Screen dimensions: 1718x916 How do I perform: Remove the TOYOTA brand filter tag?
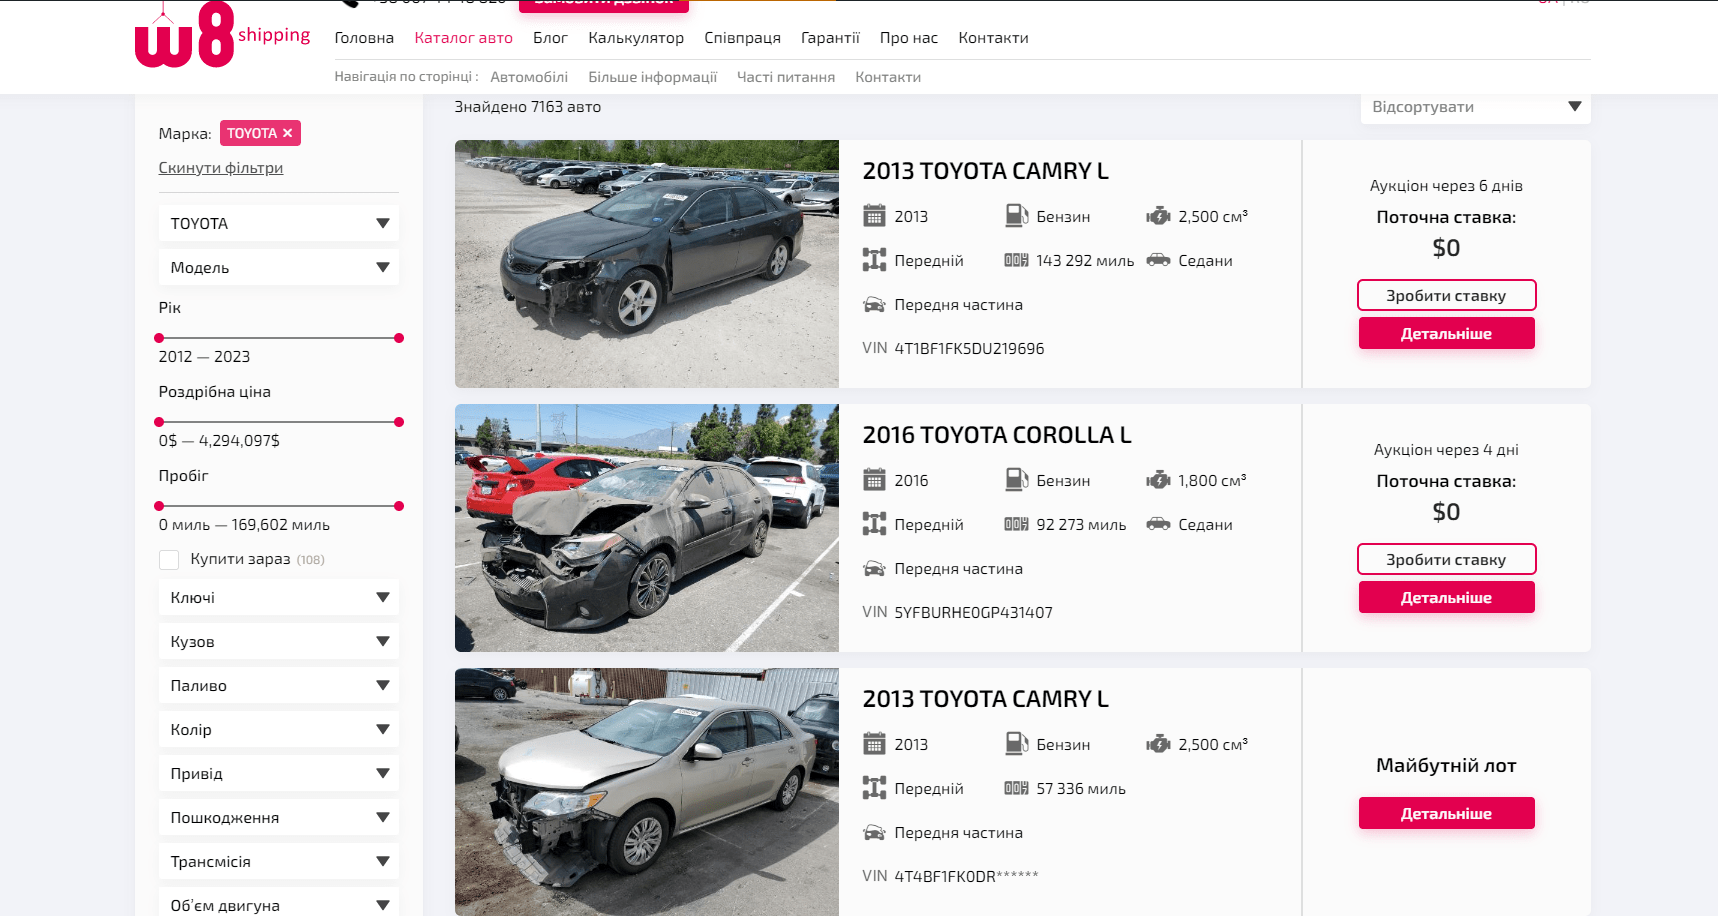288,133
